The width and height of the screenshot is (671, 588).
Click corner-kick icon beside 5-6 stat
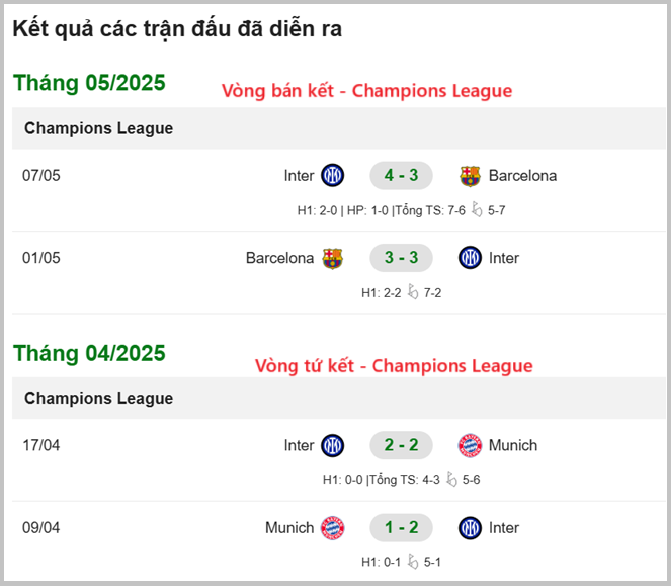click(x=451, y=480)
